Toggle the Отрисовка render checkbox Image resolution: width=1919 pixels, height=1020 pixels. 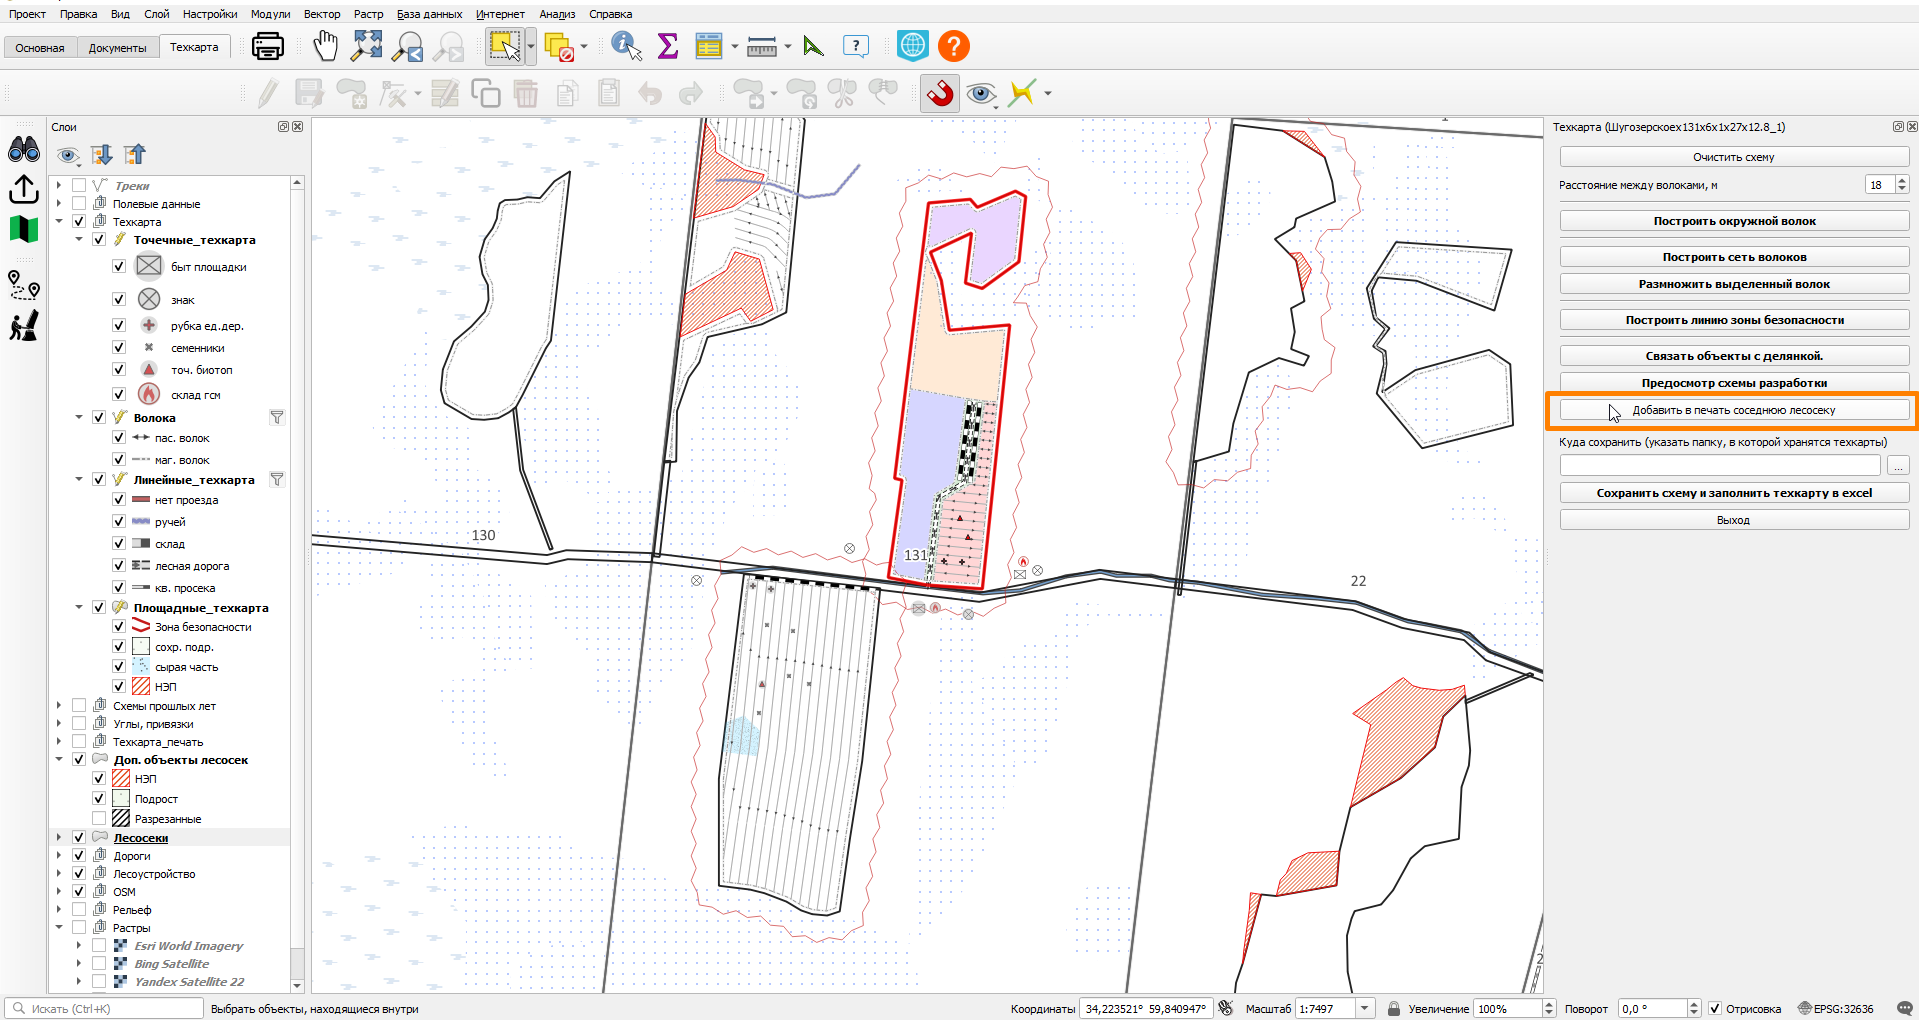click(x=1715, y=1008)
